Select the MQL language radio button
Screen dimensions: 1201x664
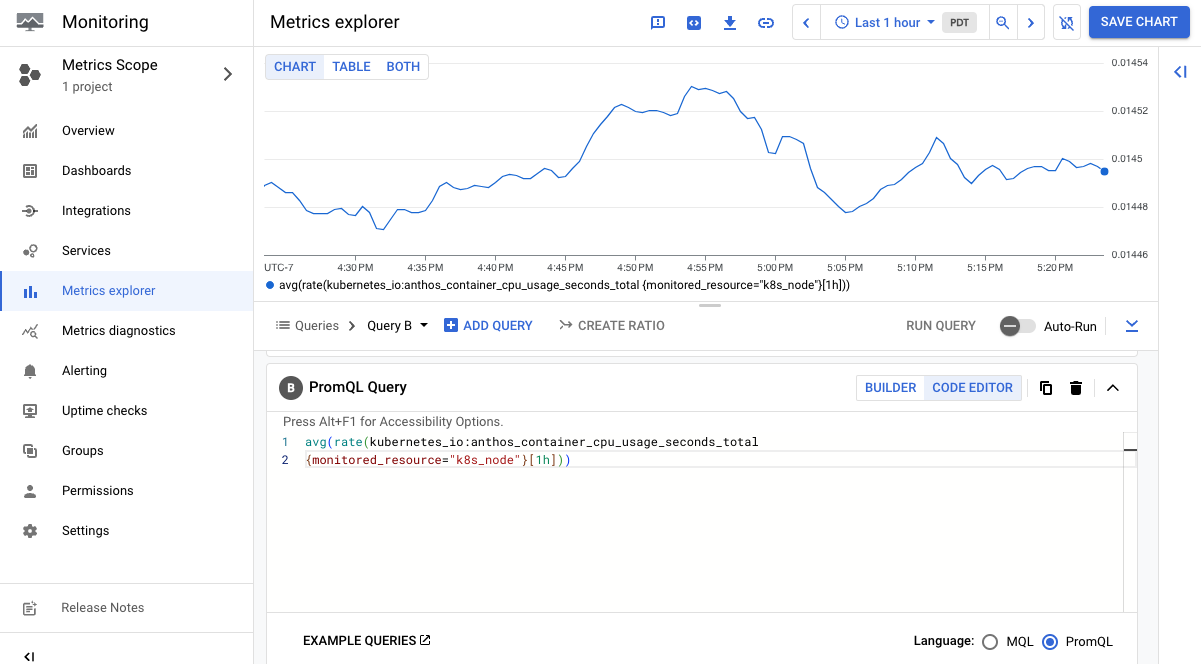click(x=990, y=641)
